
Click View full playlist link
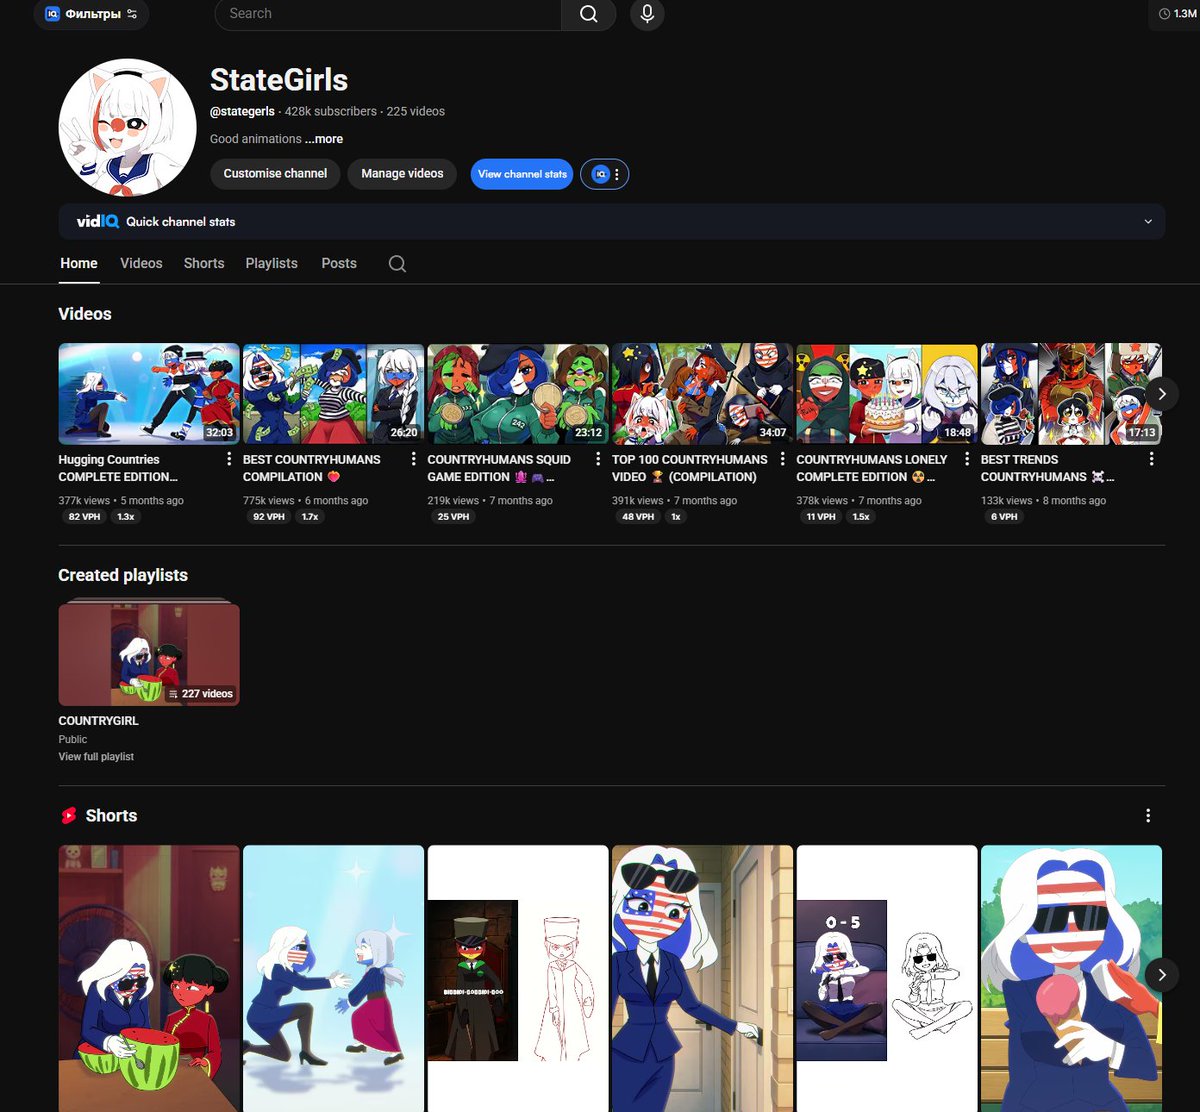pos(96,757)
